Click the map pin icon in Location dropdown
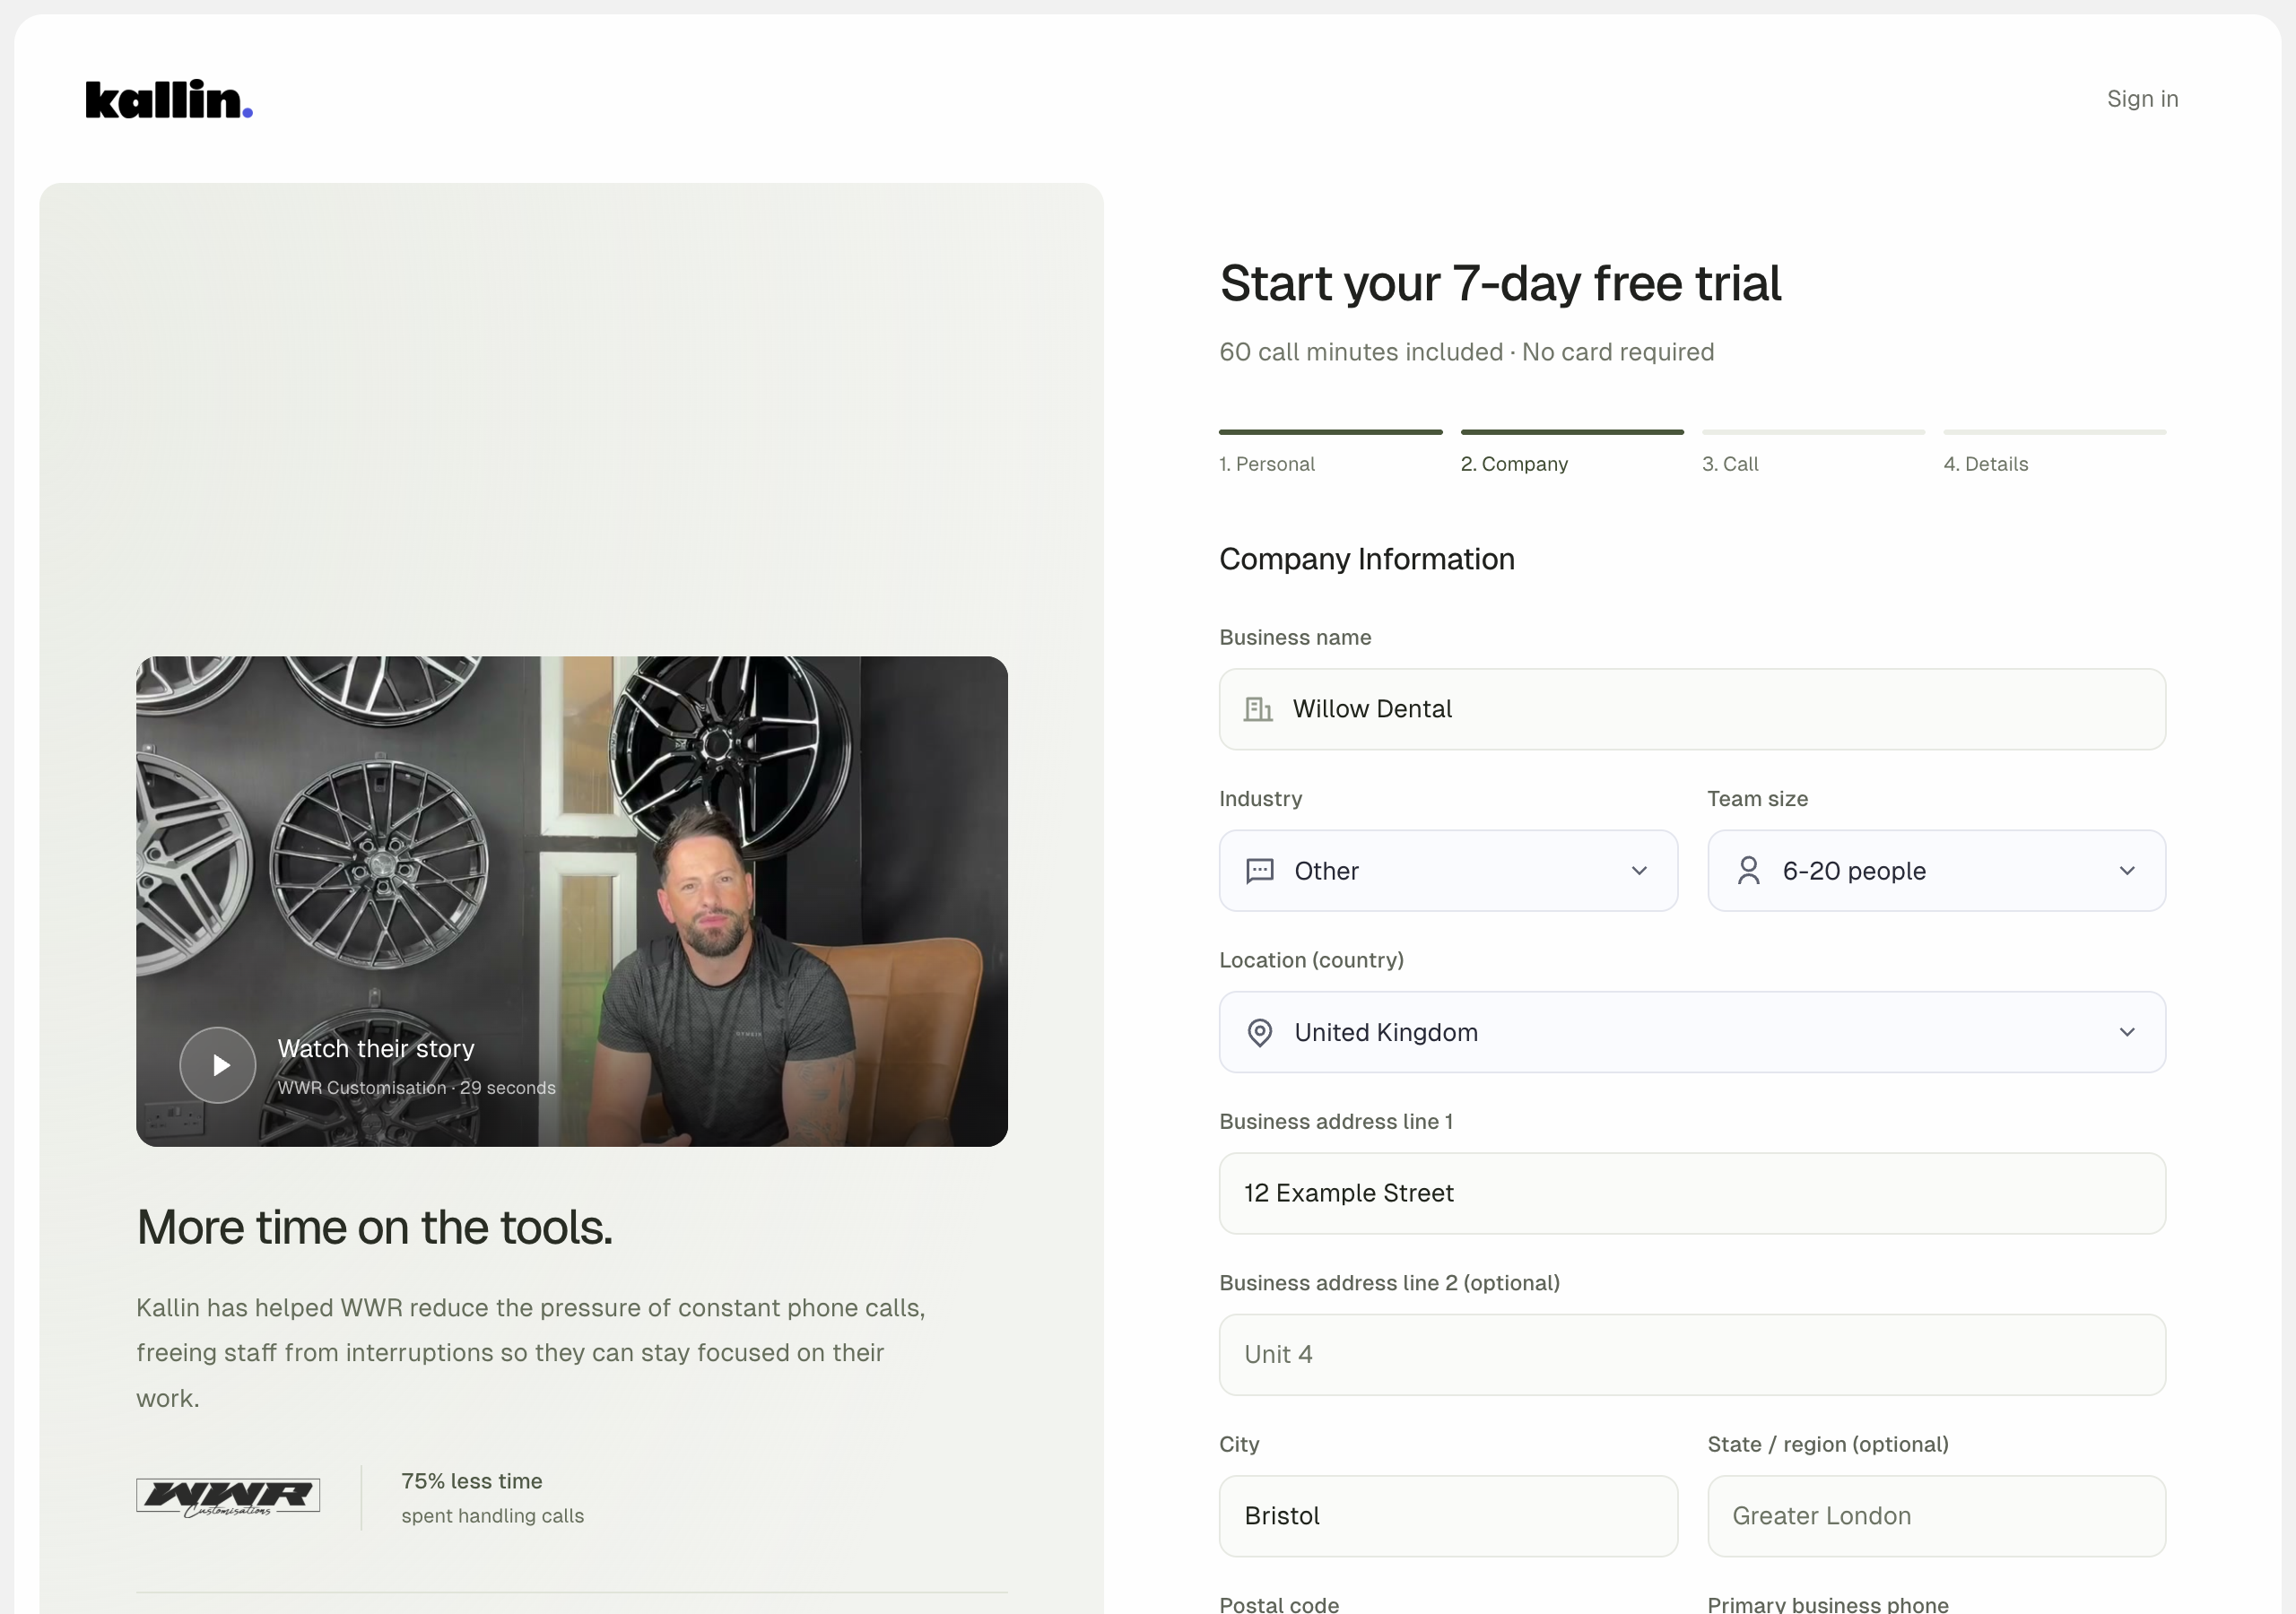Screen dimensions: 2296x1614 coord(1260,1032)
